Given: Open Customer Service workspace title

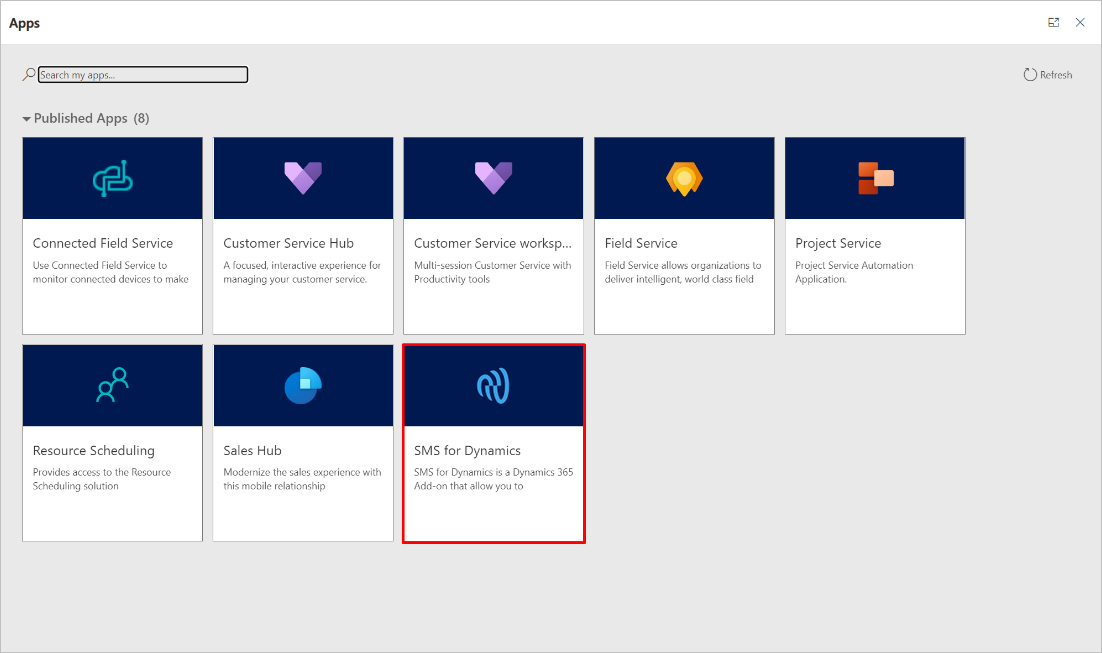Looking at the screenshot, I should click(x=493, y=243).
